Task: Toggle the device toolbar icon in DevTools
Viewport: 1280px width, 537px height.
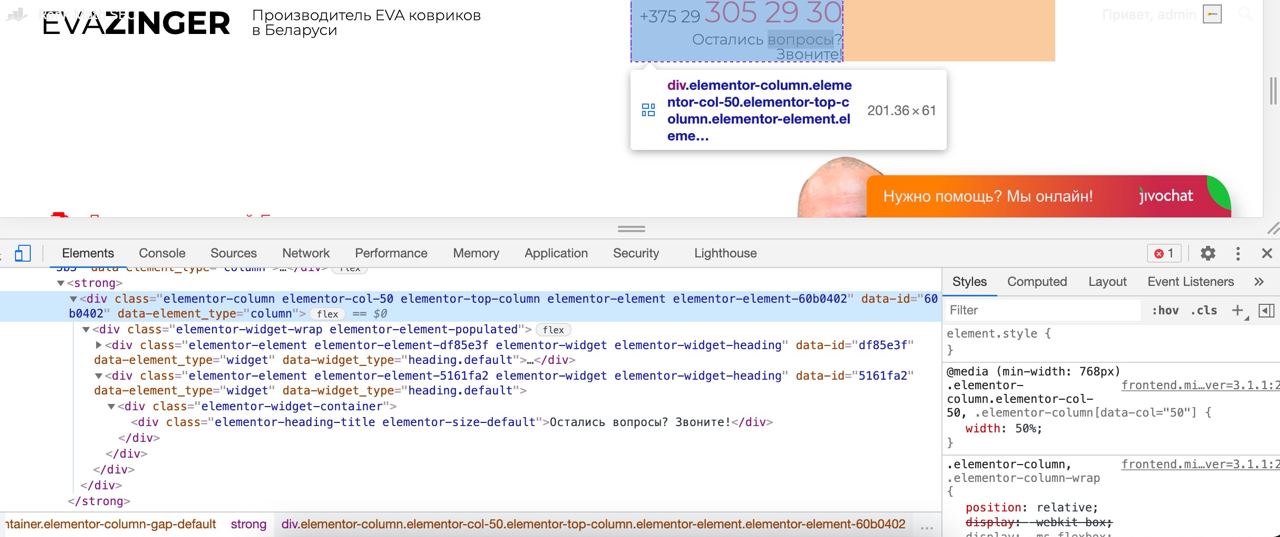Action: point(23,253)
